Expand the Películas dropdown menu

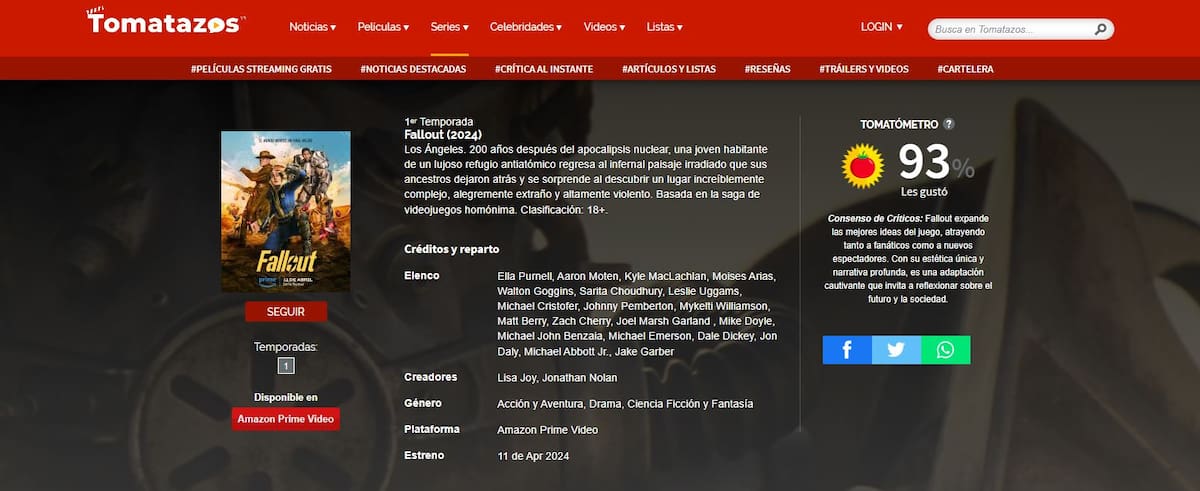pos(383,27)
